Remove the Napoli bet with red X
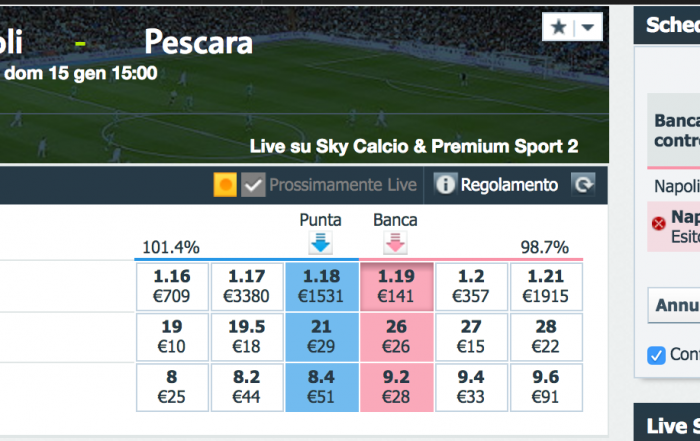Viewport: 700px width, 441px height. pyautogui.click(x=658, y=223)
